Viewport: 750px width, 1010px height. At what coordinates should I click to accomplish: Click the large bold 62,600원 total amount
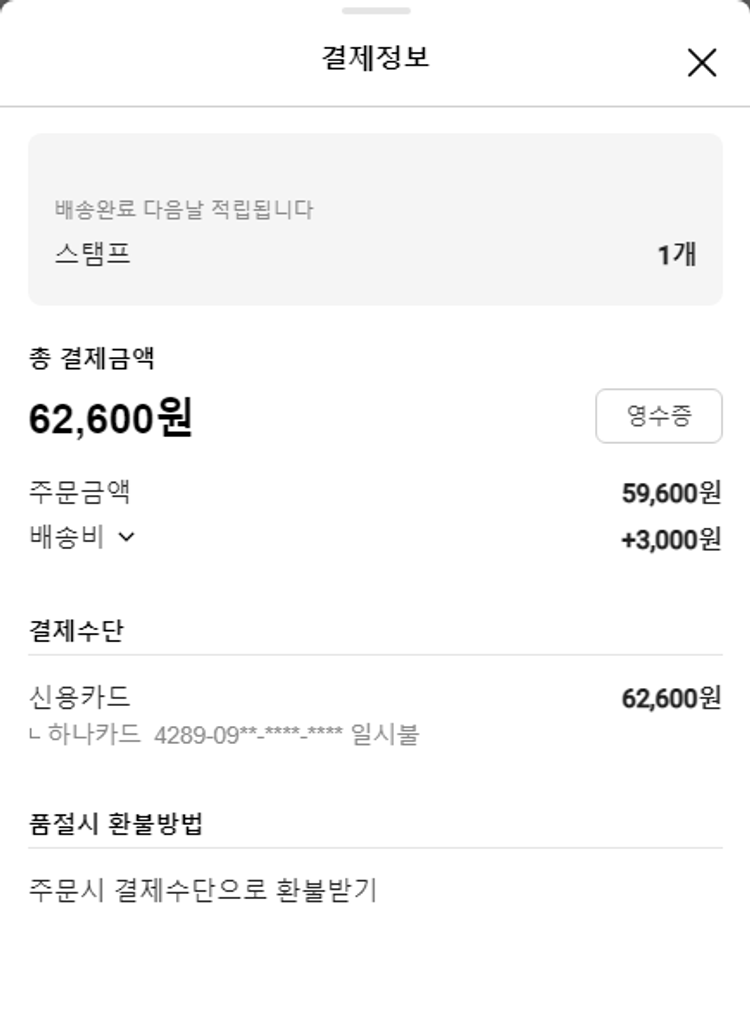[x=110, y=419]
